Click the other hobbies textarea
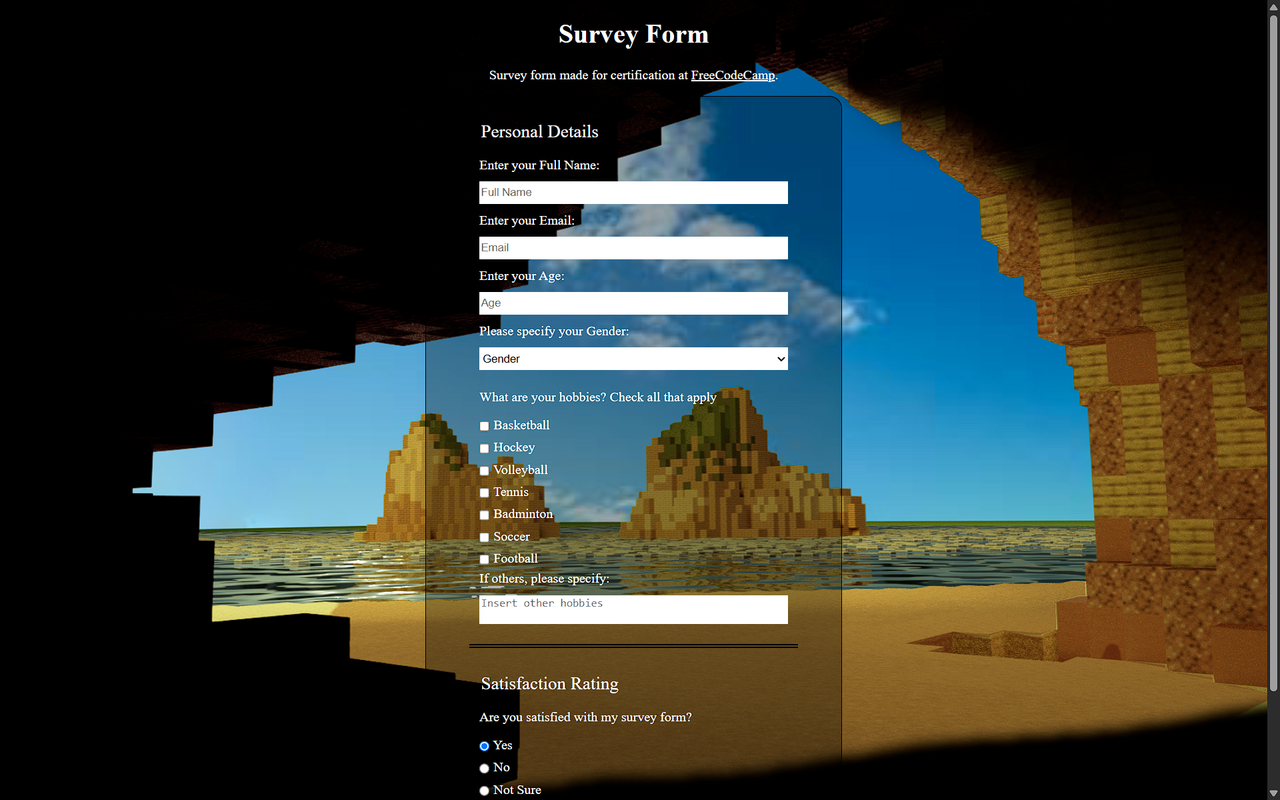 point(633,609)
